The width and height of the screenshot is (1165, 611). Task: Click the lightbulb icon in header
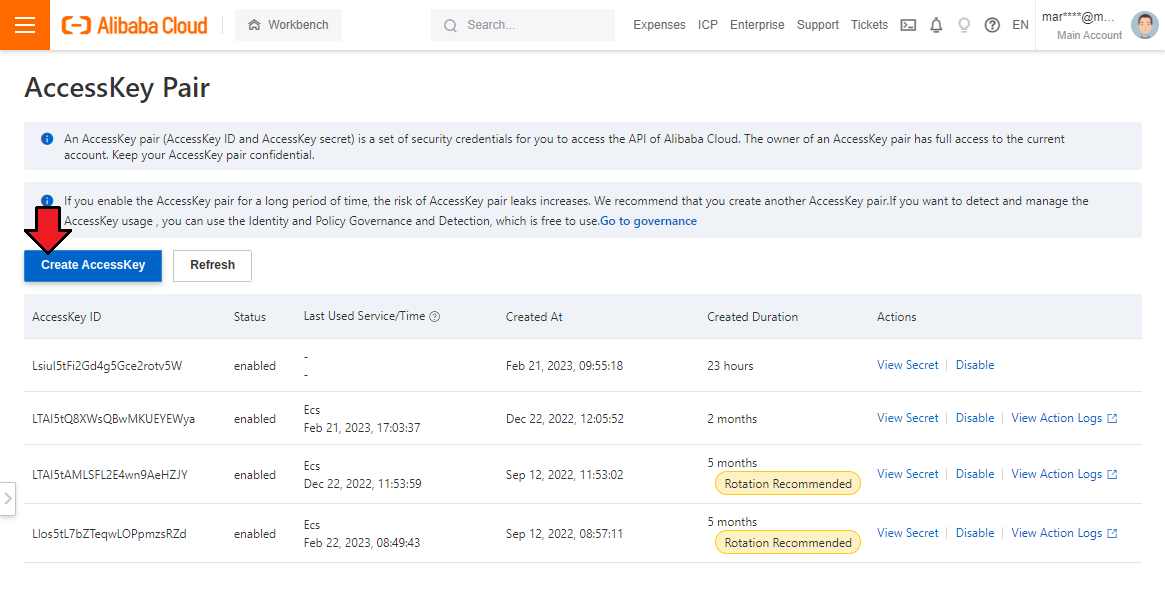964,25
